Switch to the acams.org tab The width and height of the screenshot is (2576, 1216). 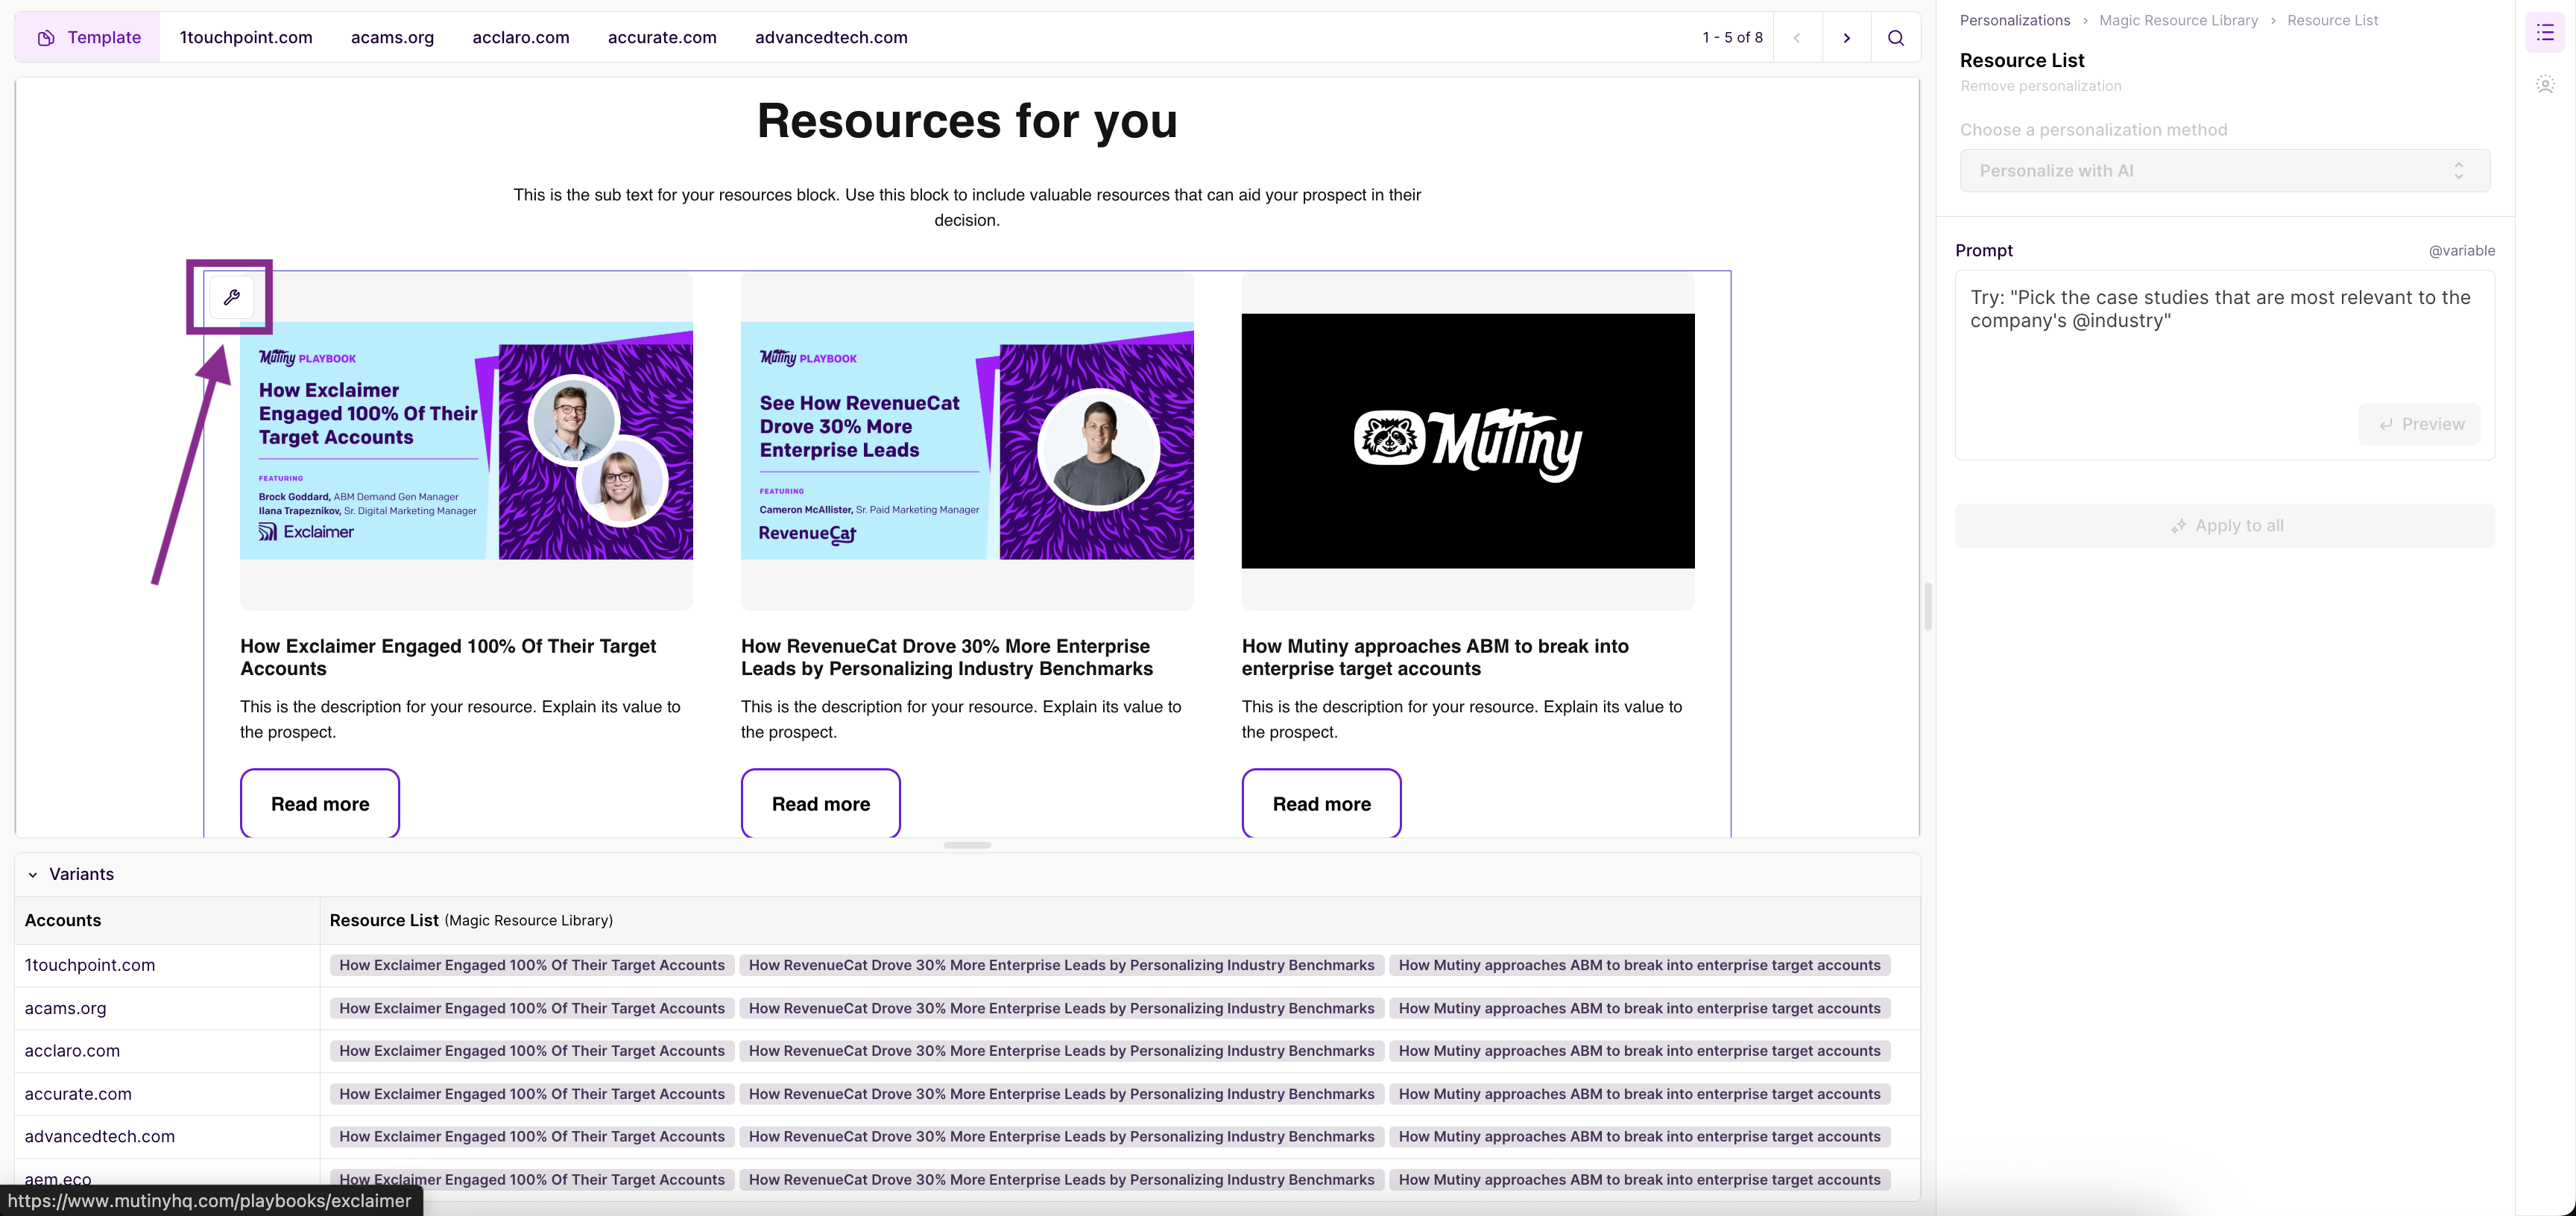[392, 38]
